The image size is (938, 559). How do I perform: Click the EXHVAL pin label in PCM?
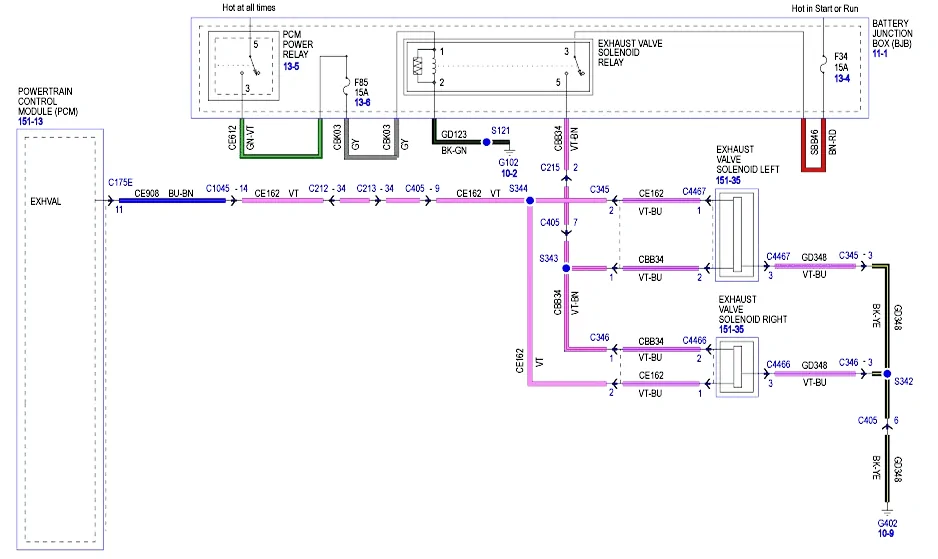pyautogui.click(x=45, y=202)
